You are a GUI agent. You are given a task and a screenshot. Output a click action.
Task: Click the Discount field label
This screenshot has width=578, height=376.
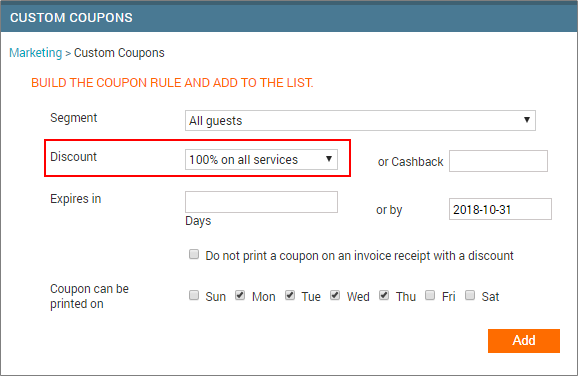(x=73, y=157)
